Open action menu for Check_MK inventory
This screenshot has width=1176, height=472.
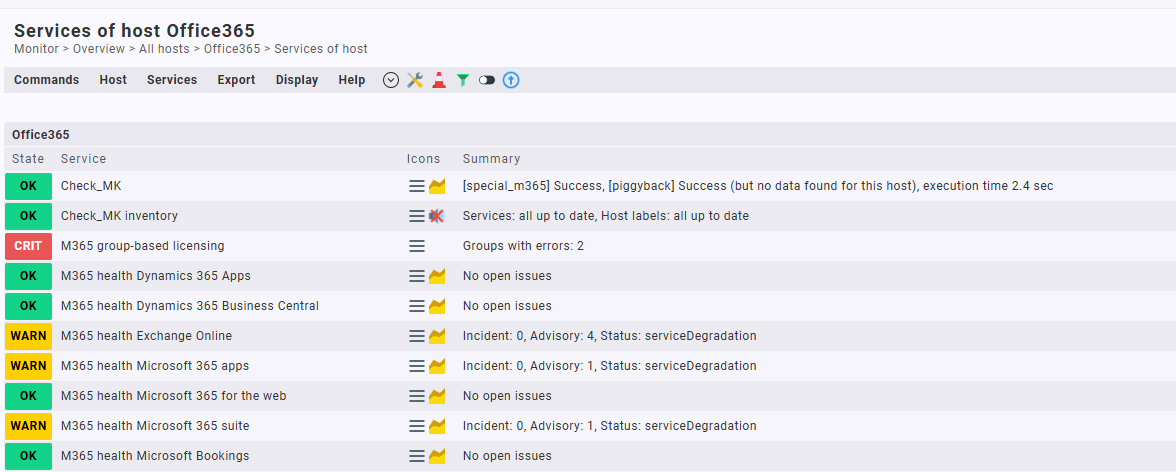click(x=417, y=216)
